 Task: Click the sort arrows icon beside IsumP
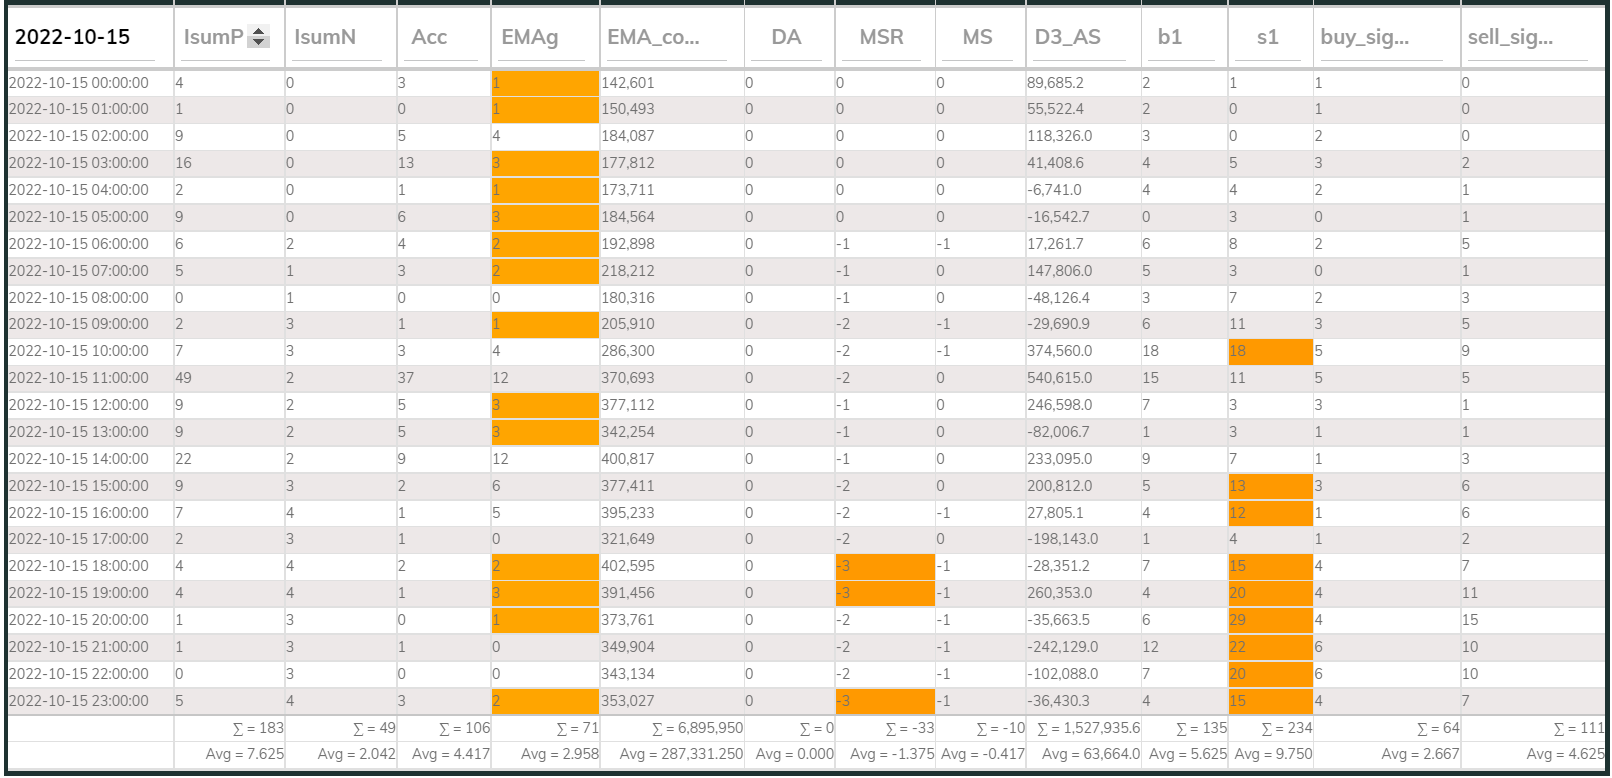pyautogui.click(x=259, y=37)
